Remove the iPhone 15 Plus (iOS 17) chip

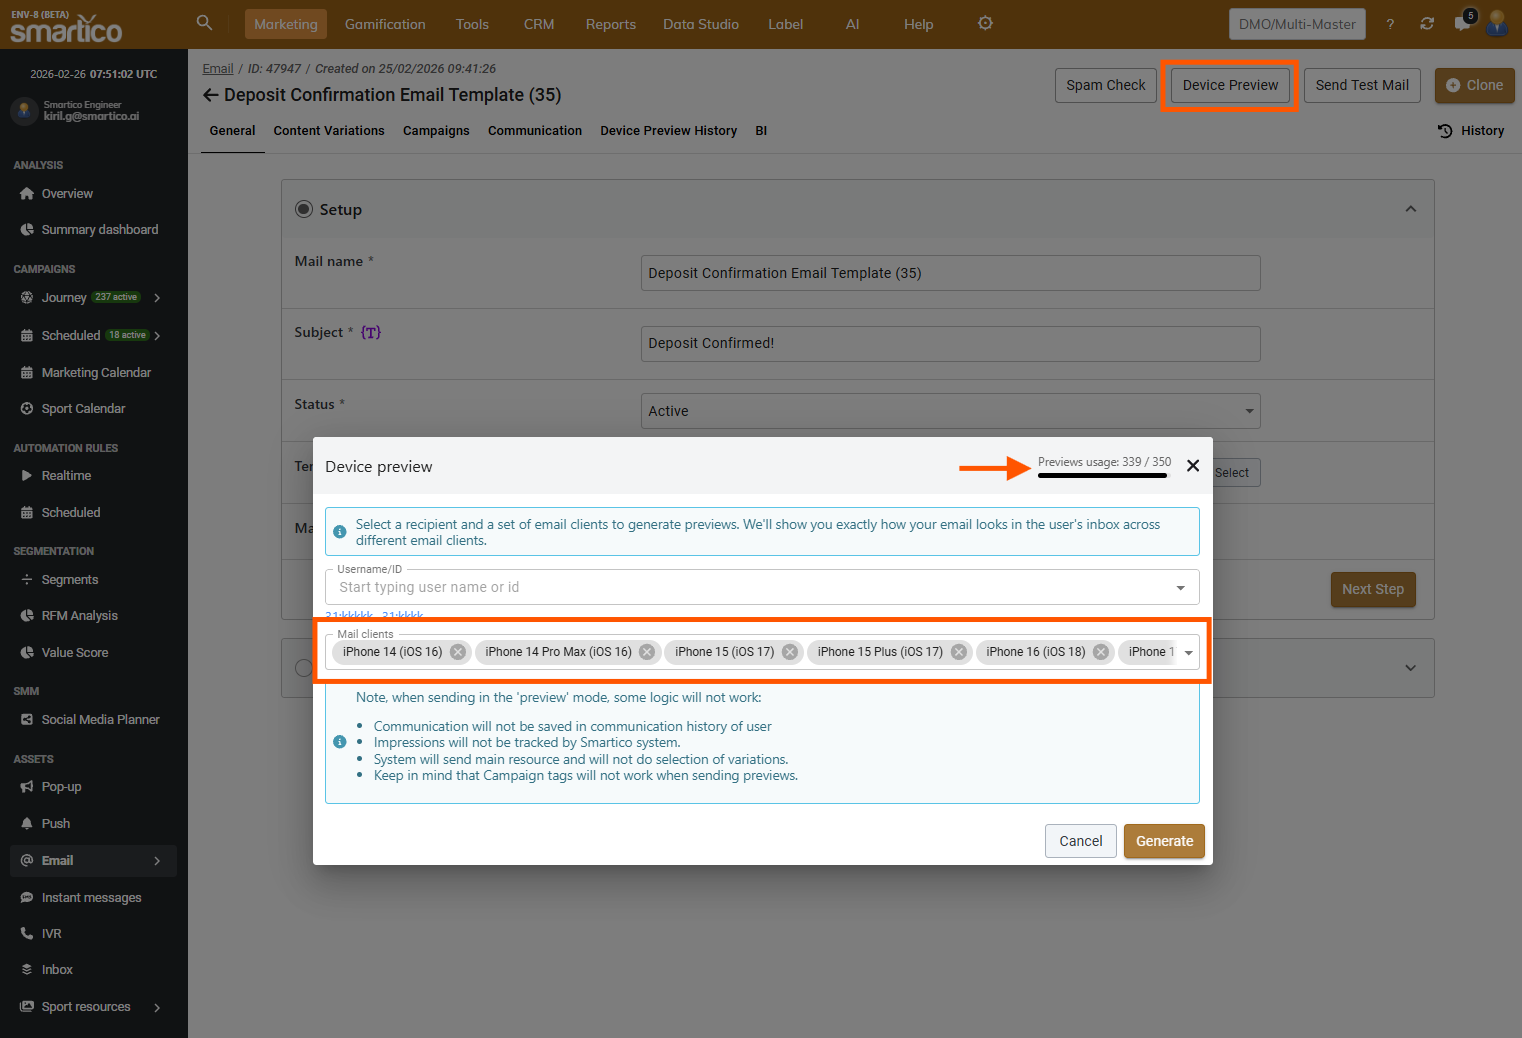click(959, 652)
